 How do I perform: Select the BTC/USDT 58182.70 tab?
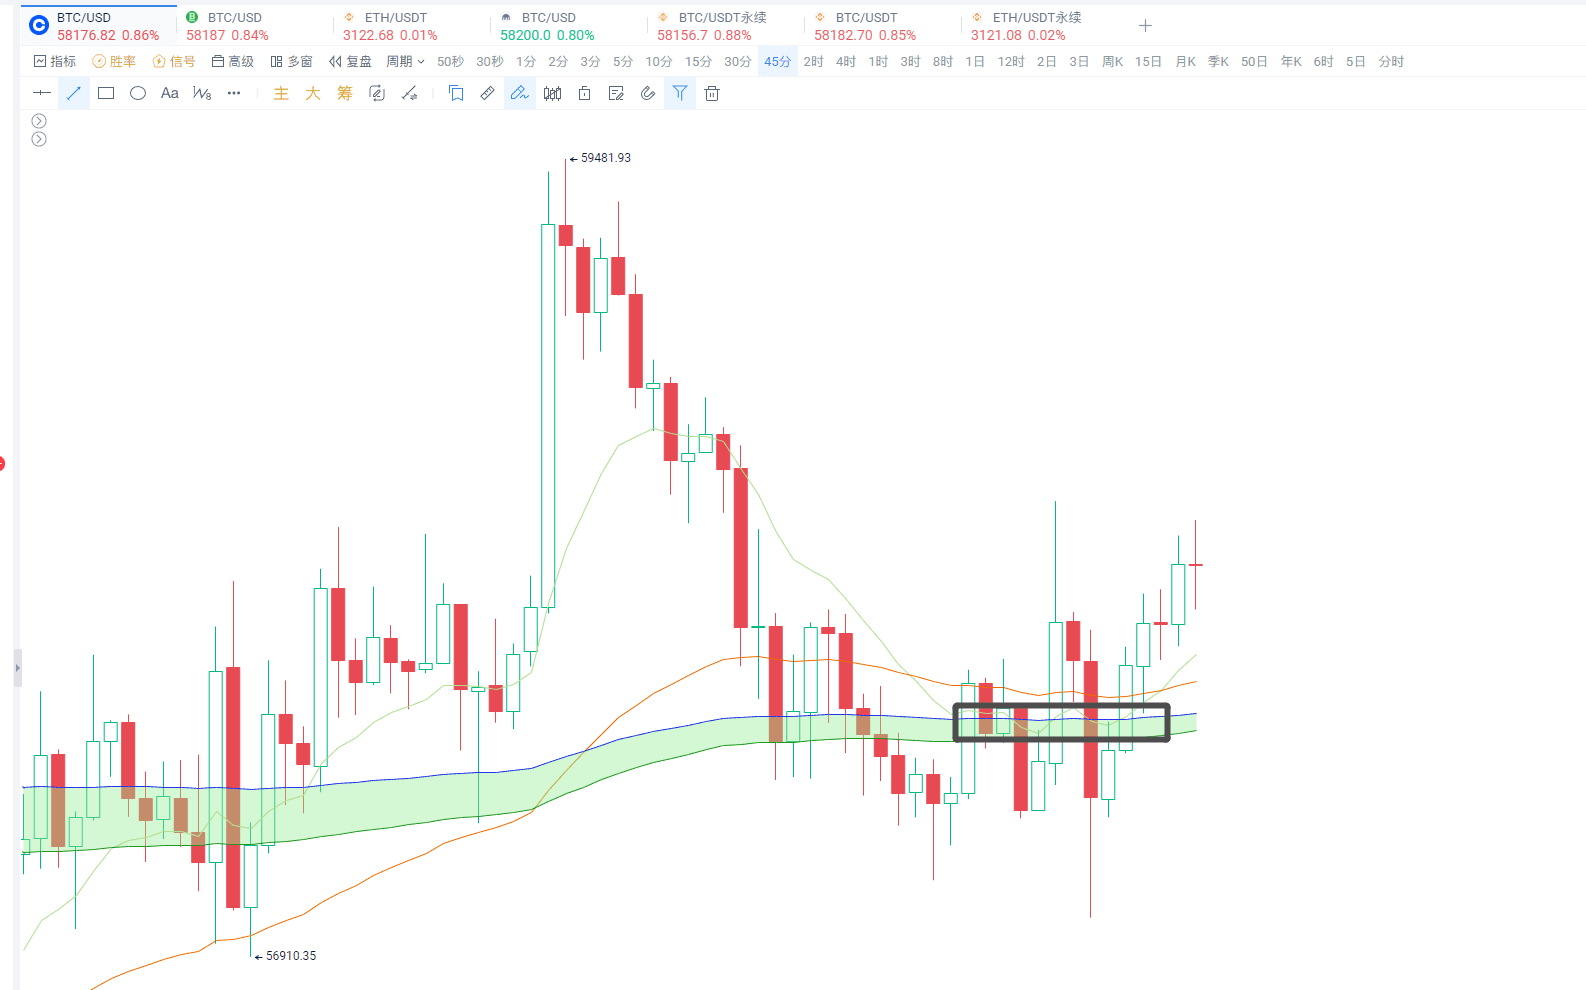(x=883, y=26)
